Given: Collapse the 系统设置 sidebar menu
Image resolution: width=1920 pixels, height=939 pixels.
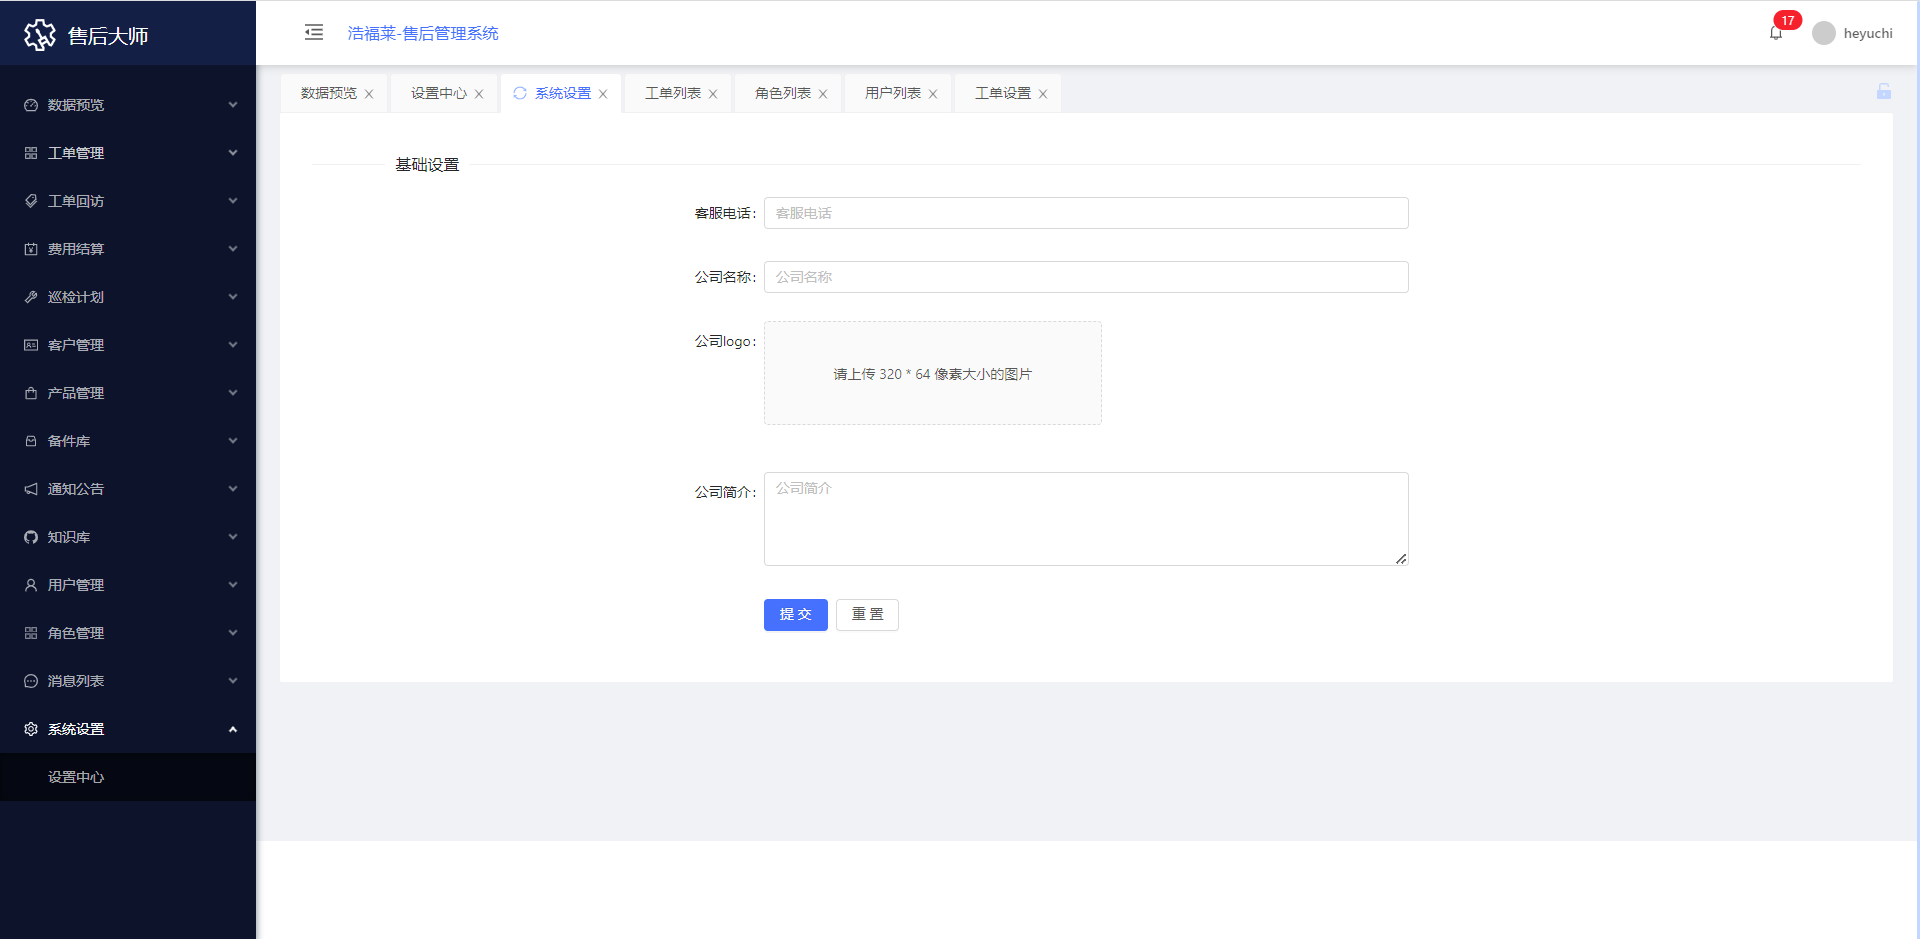Looking at the screenshot, I should point(128,729).
